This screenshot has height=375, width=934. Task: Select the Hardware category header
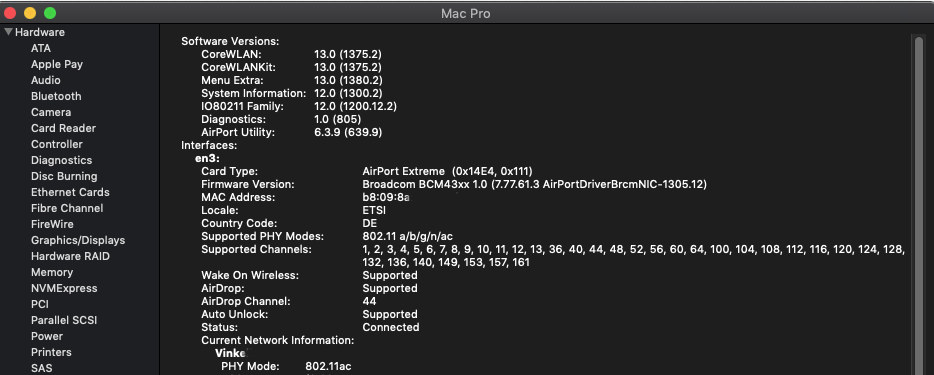tap(40, 32)
